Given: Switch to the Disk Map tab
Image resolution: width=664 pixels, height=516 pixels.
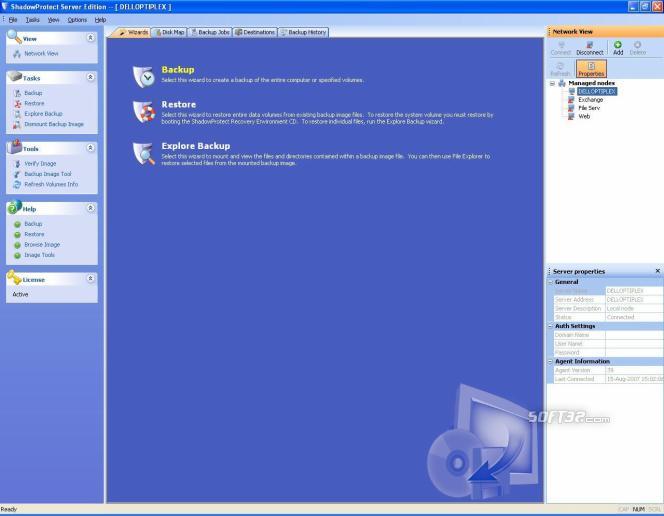Looking at the screenshot, I should [169, 32].
